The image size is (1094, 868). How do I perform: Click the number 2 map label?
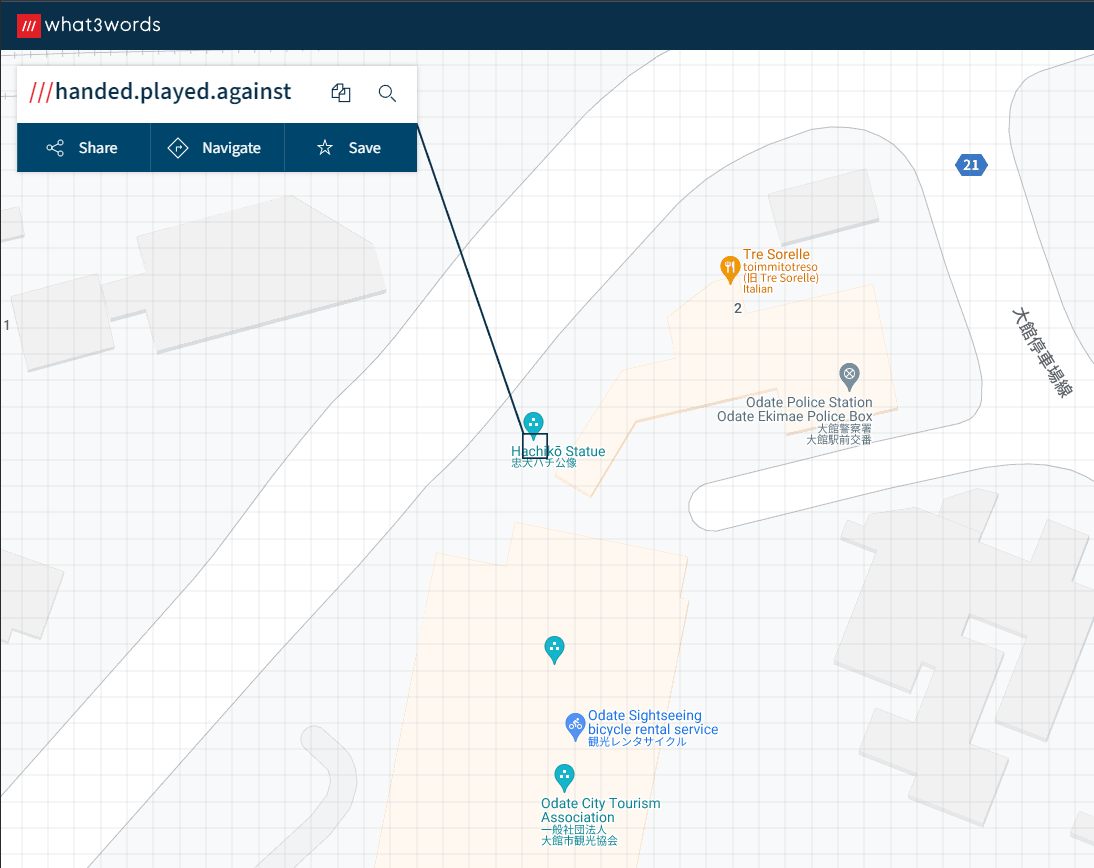point(737,308)
